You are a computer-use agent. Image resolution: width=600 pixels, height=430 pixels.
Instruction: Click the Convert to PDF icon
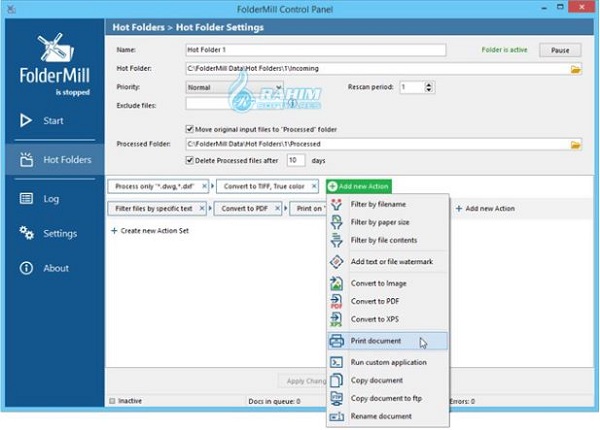click(x=336, y=301)
